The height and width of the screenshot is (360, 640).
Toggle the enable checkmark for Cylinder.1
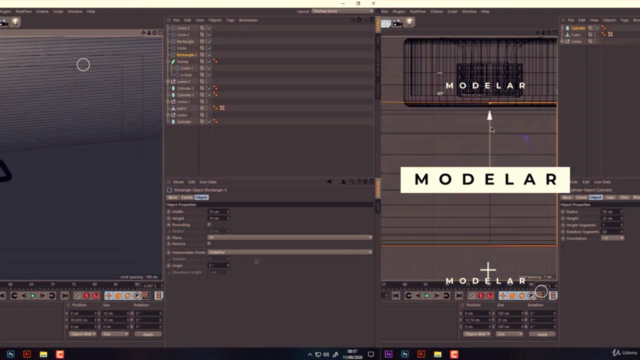tap(209, 95)
